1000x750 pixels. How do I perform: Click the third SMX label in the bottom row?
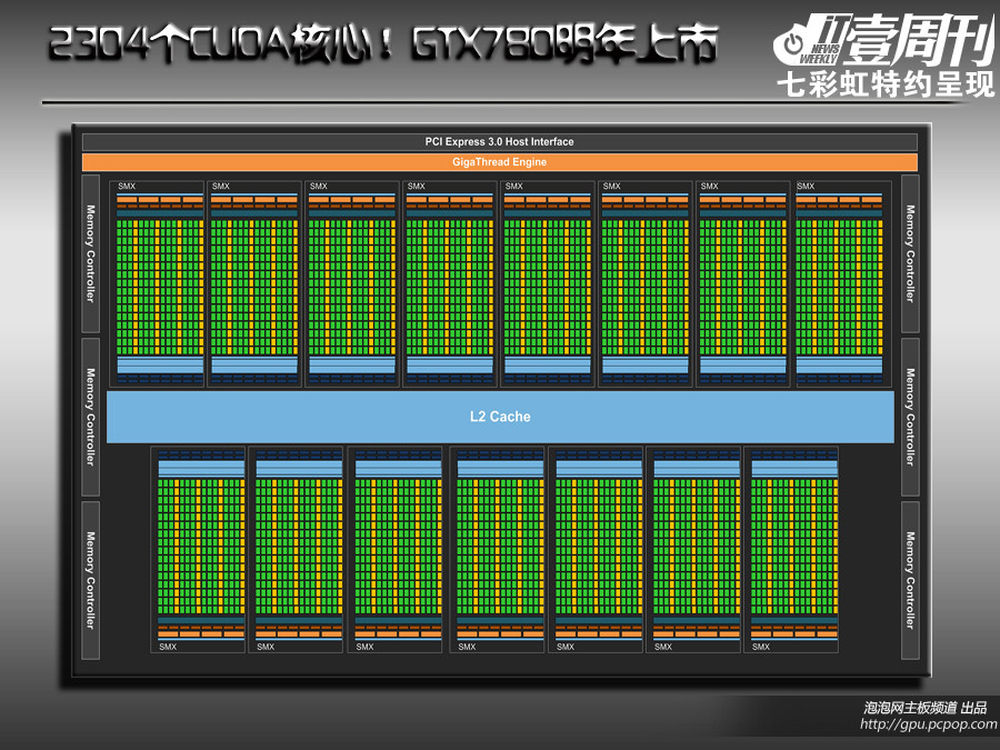365,647
